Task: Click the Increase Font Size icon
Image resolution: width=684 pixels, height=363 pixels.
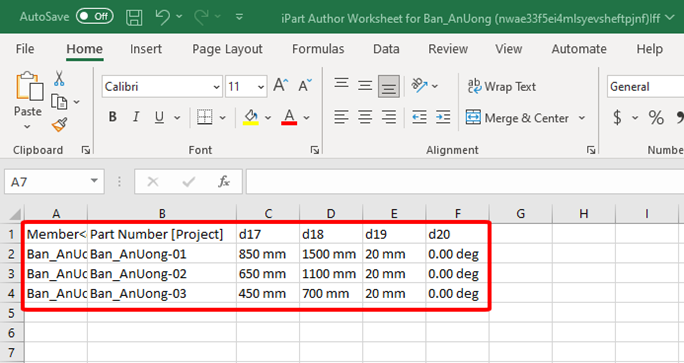Action: pyautogui.click(x=280, y=85)
